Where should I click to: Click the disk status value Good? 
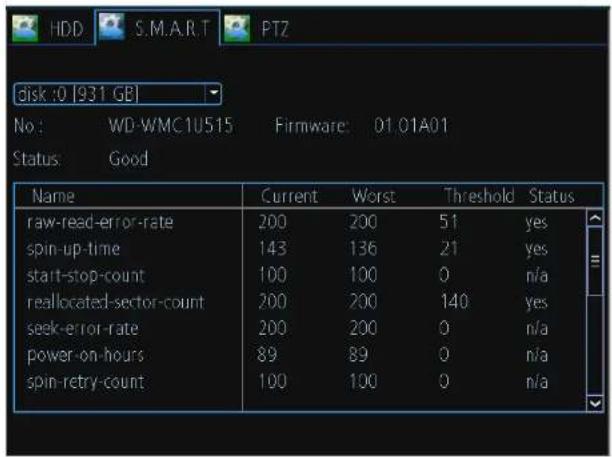pos(128,159)
